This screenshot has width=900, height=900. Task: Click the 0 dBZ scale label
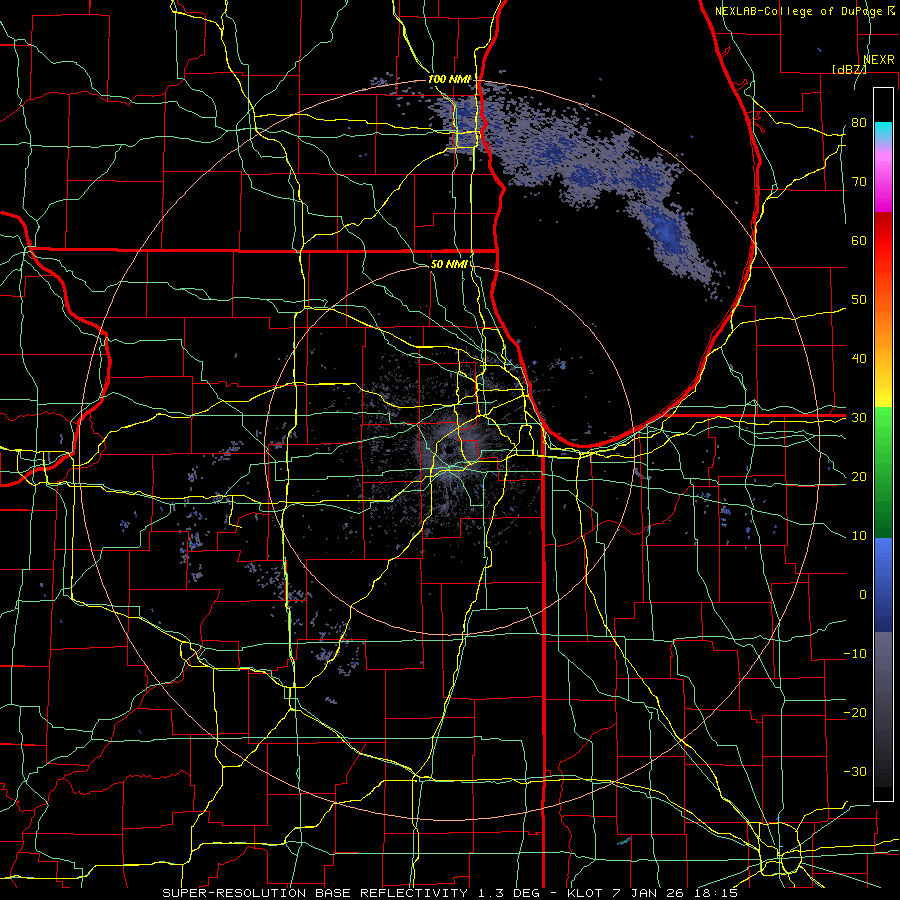(863, 595)
